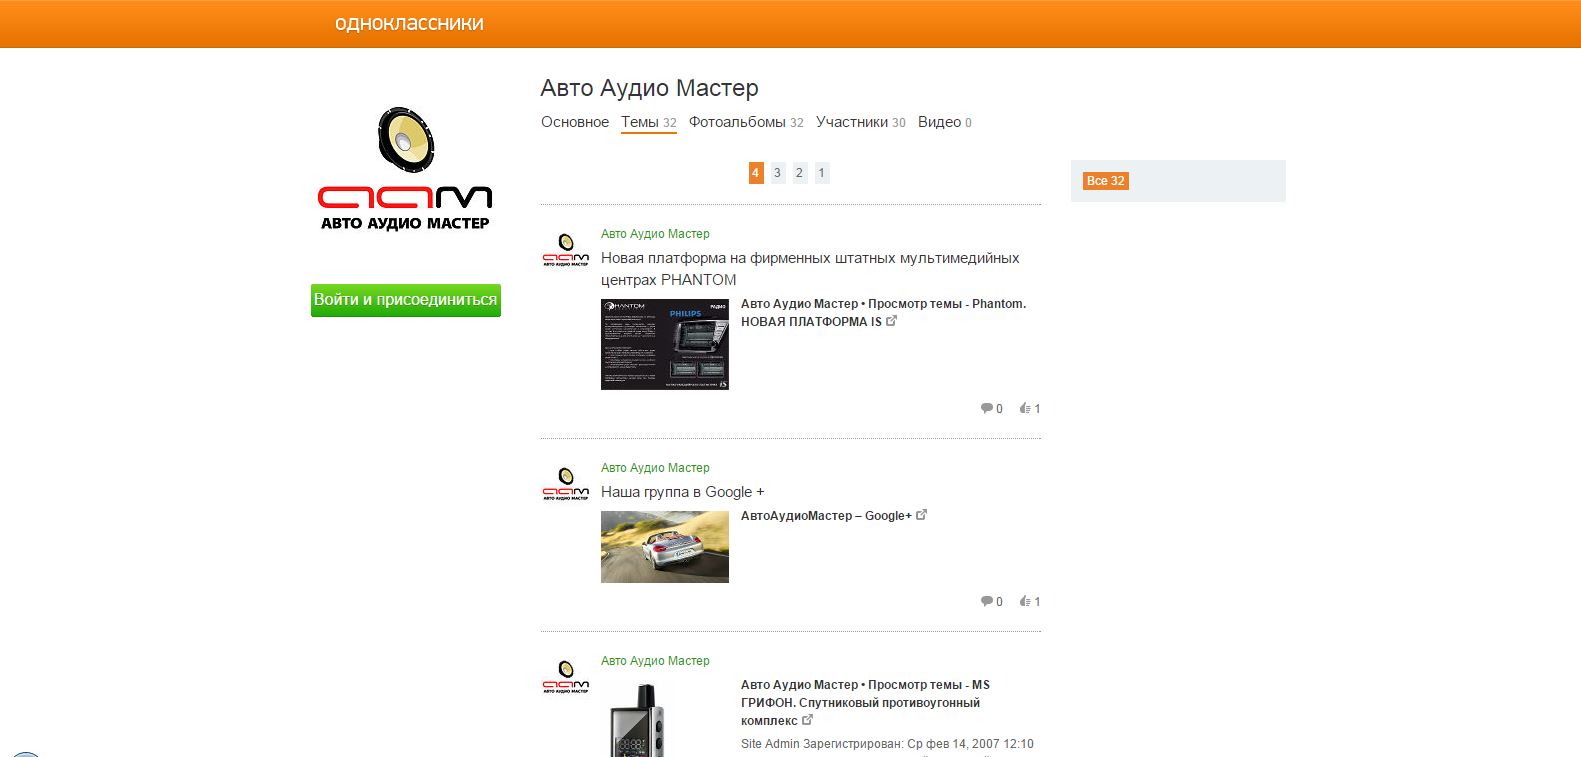1581x757 pixels.
Task: Click the Авто Аудио Мастер group logo image
Action: click(405, 168)
